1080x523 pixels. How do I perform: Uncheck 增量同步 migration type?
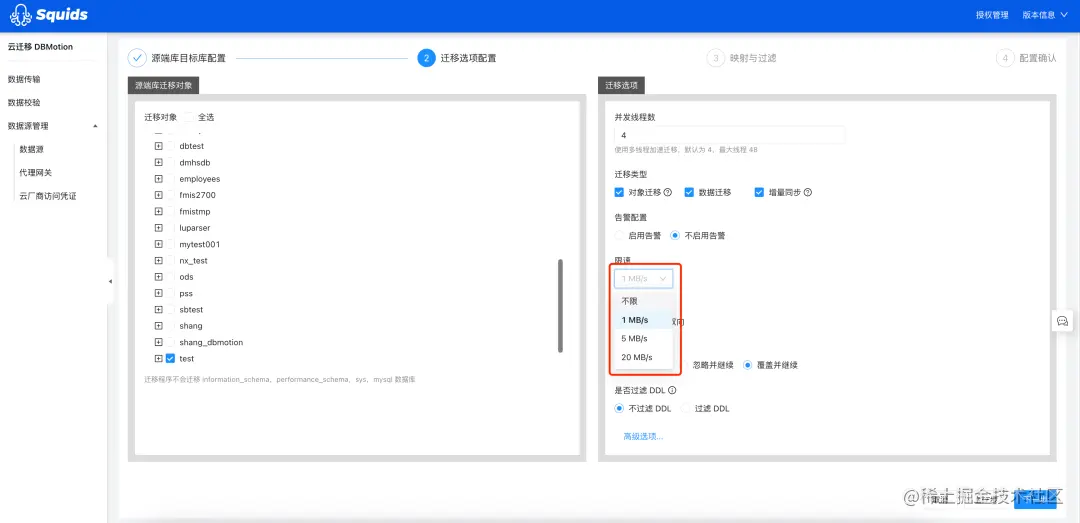click(760, 192)
